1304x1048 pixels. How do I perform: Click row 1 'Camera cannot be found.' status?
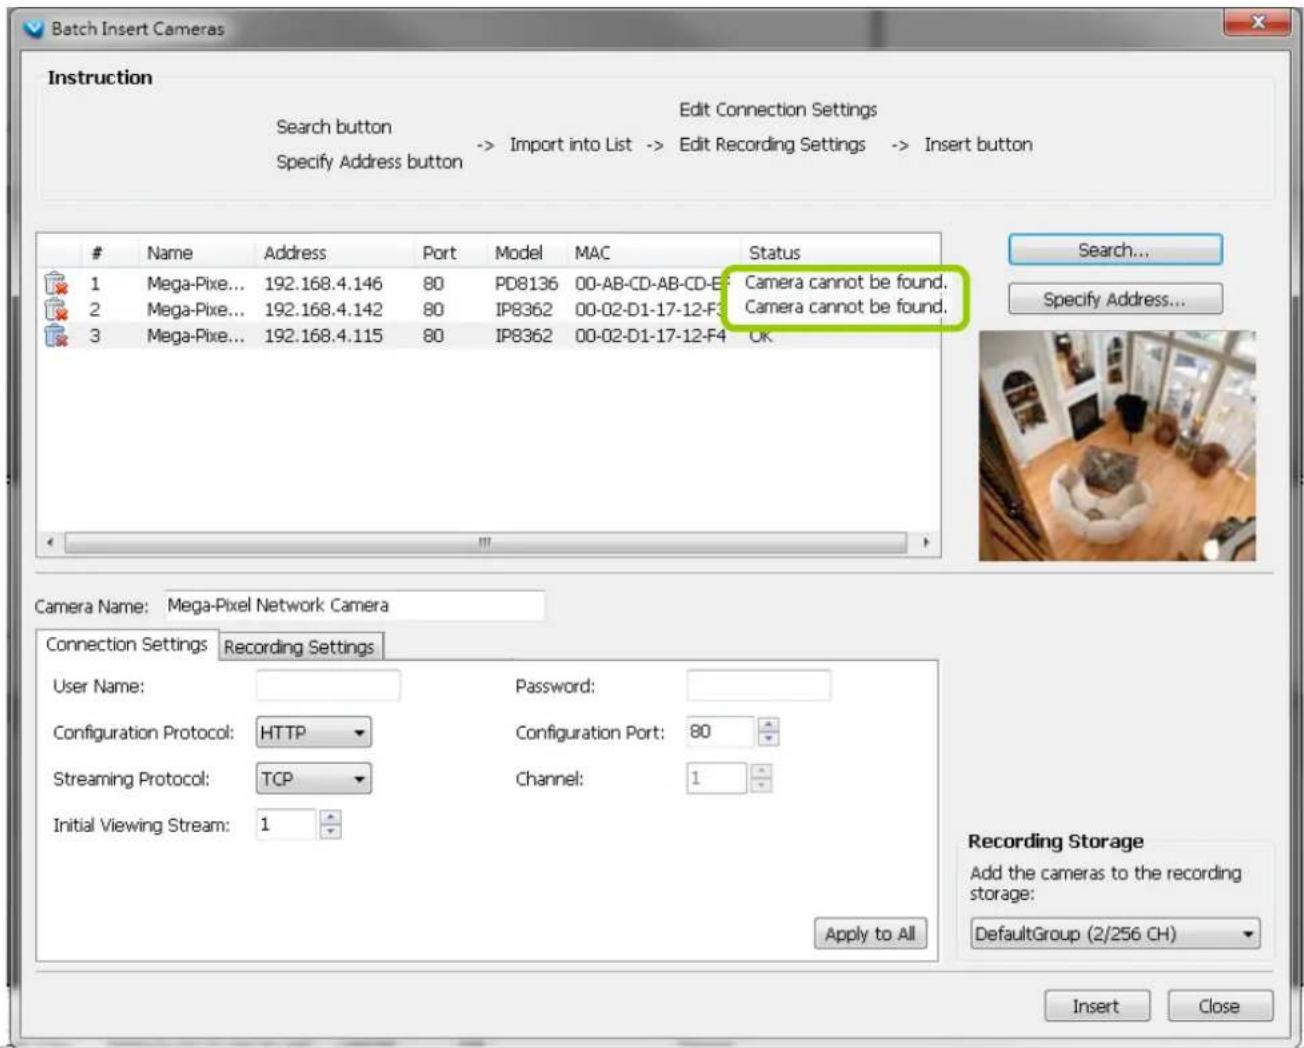tap(846, 282)
